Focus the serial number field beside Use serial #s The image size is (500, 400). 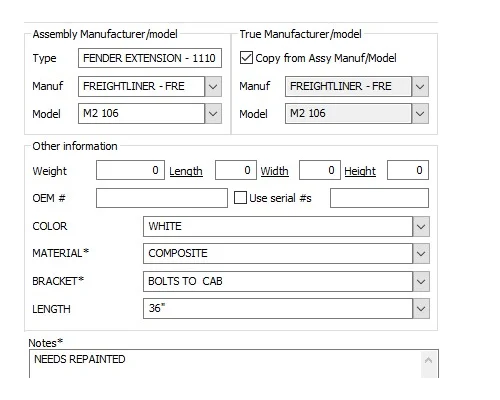point(379,198)
